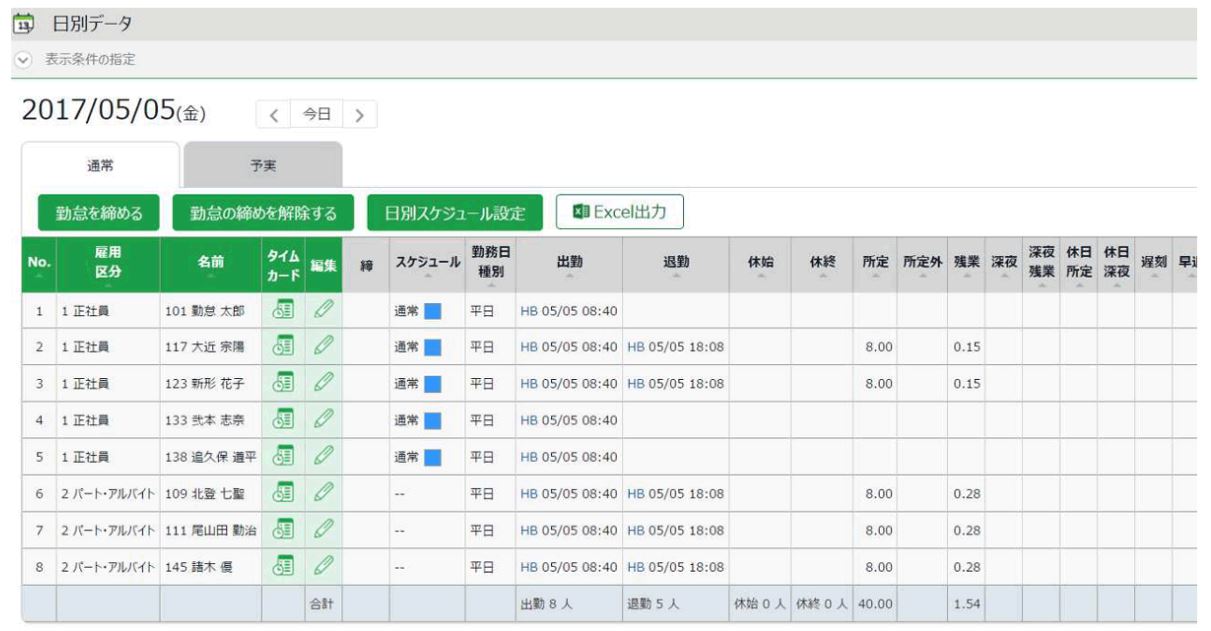Click edit pencil for 117 大近 宗陽
Screen dimensions: 1211x631
click(x=322, y=347)
